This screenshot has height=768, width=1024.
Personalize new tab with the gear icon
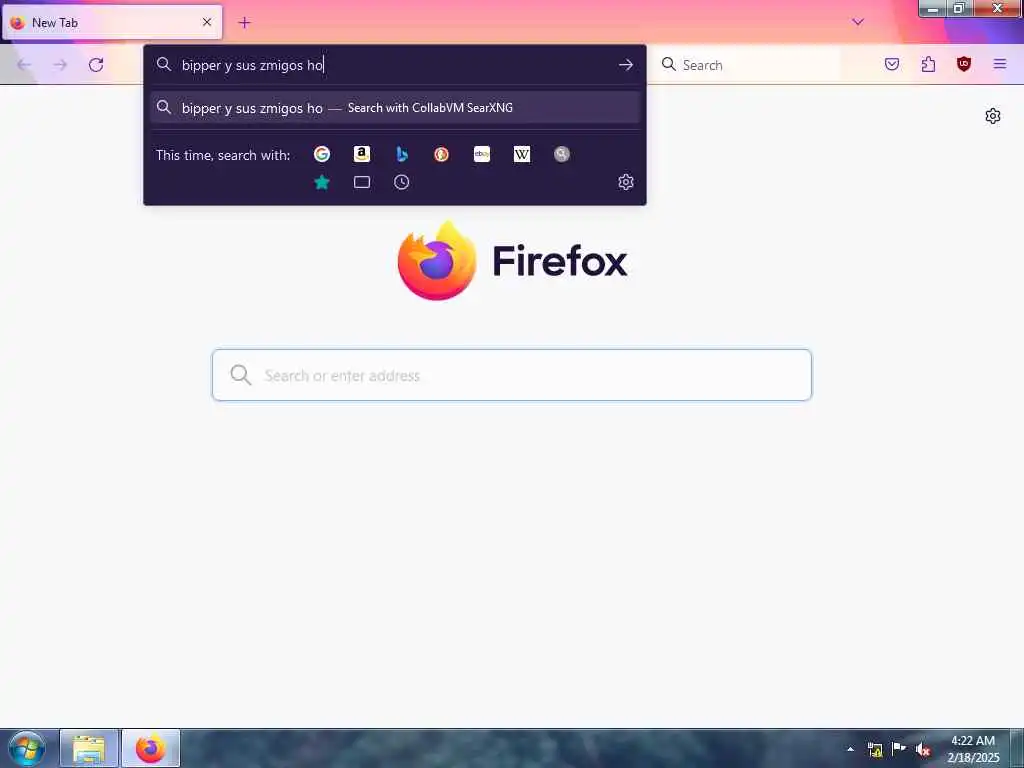pyautogui.click(x=993, y=116)
